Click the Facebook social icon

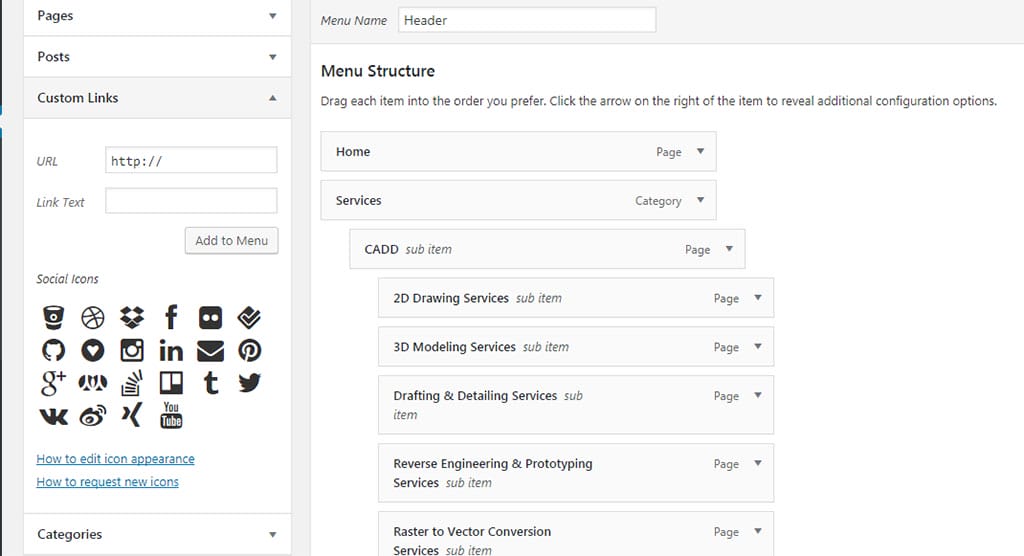(171, 318)
